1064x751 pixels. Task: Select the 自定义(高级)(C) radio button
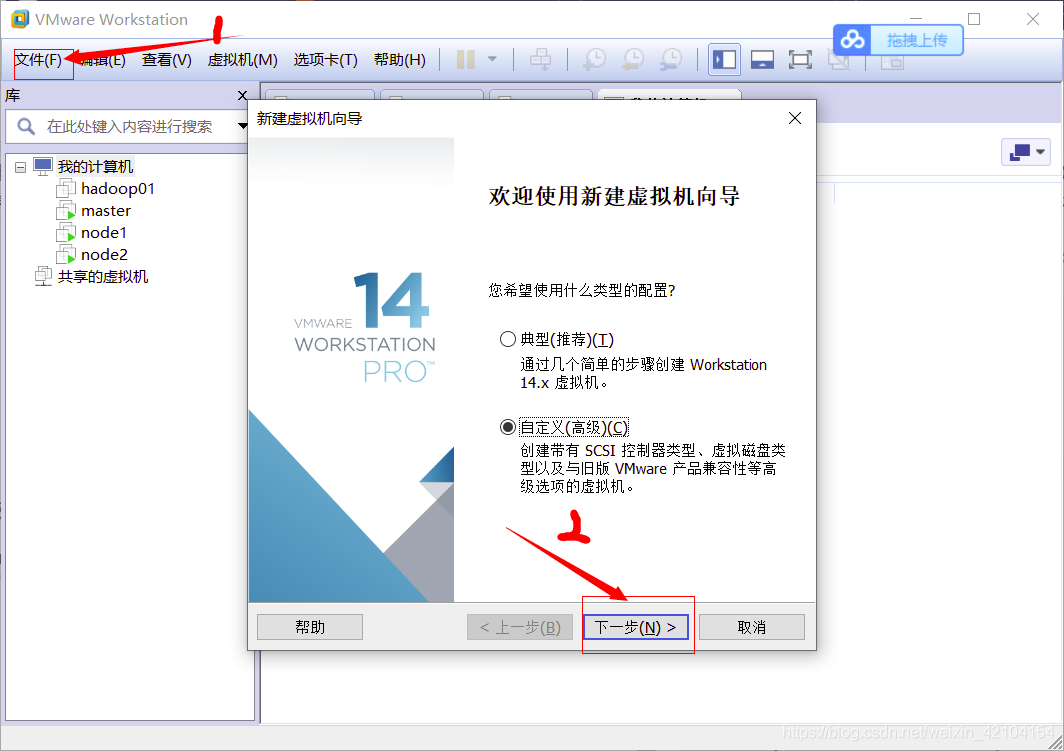(x=508, y=427)
